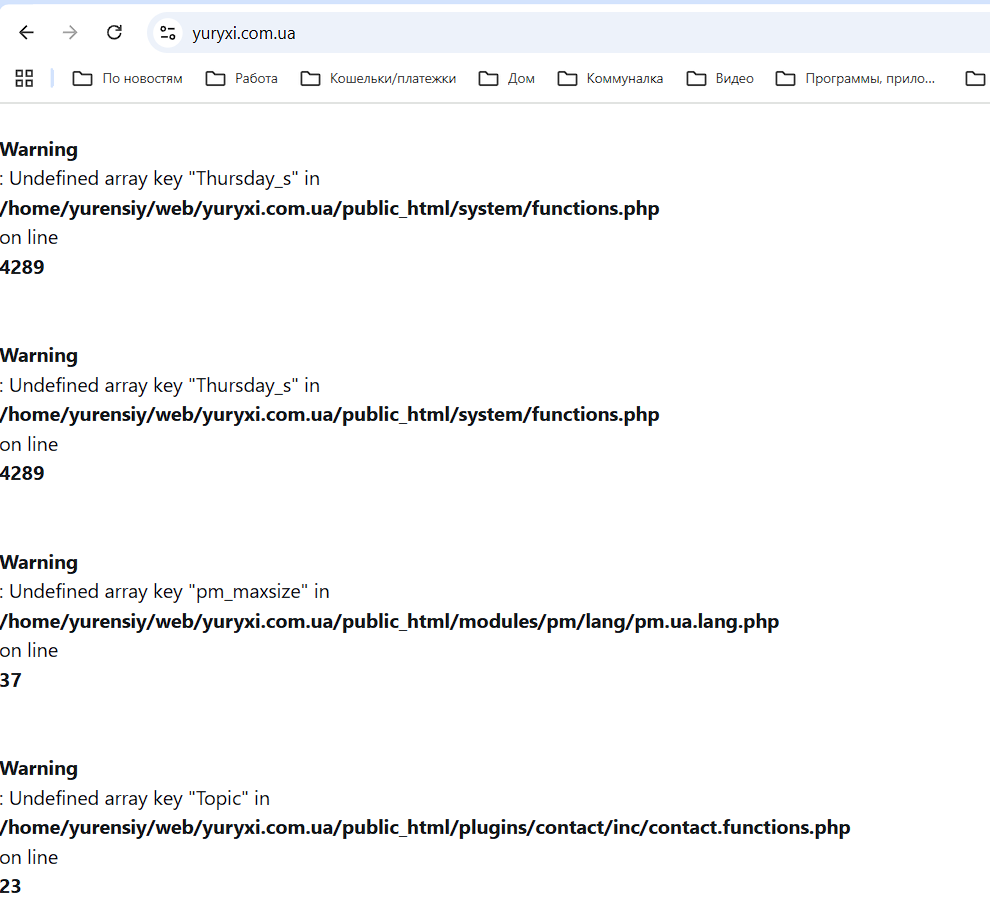Click the pm.ua.lang.php file path
Viewport: 990px width, 918px height.
pos(389,621)
